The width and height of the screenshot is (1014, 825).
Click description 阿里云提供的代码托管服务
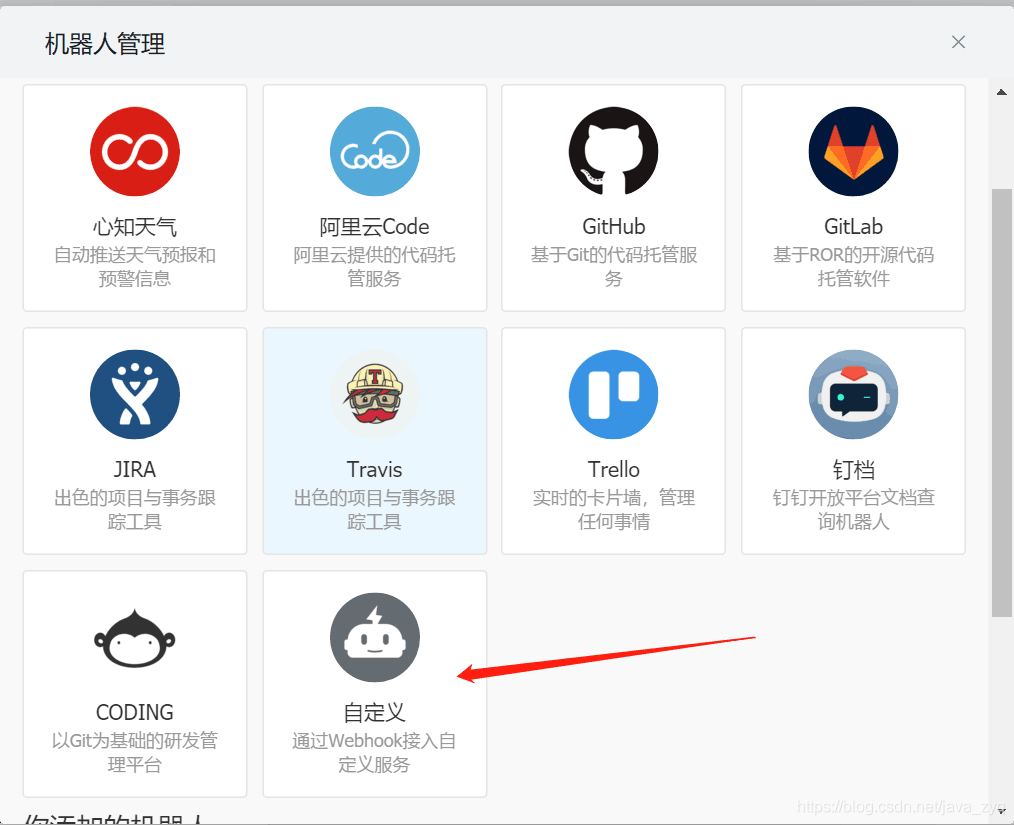point(374,266)
